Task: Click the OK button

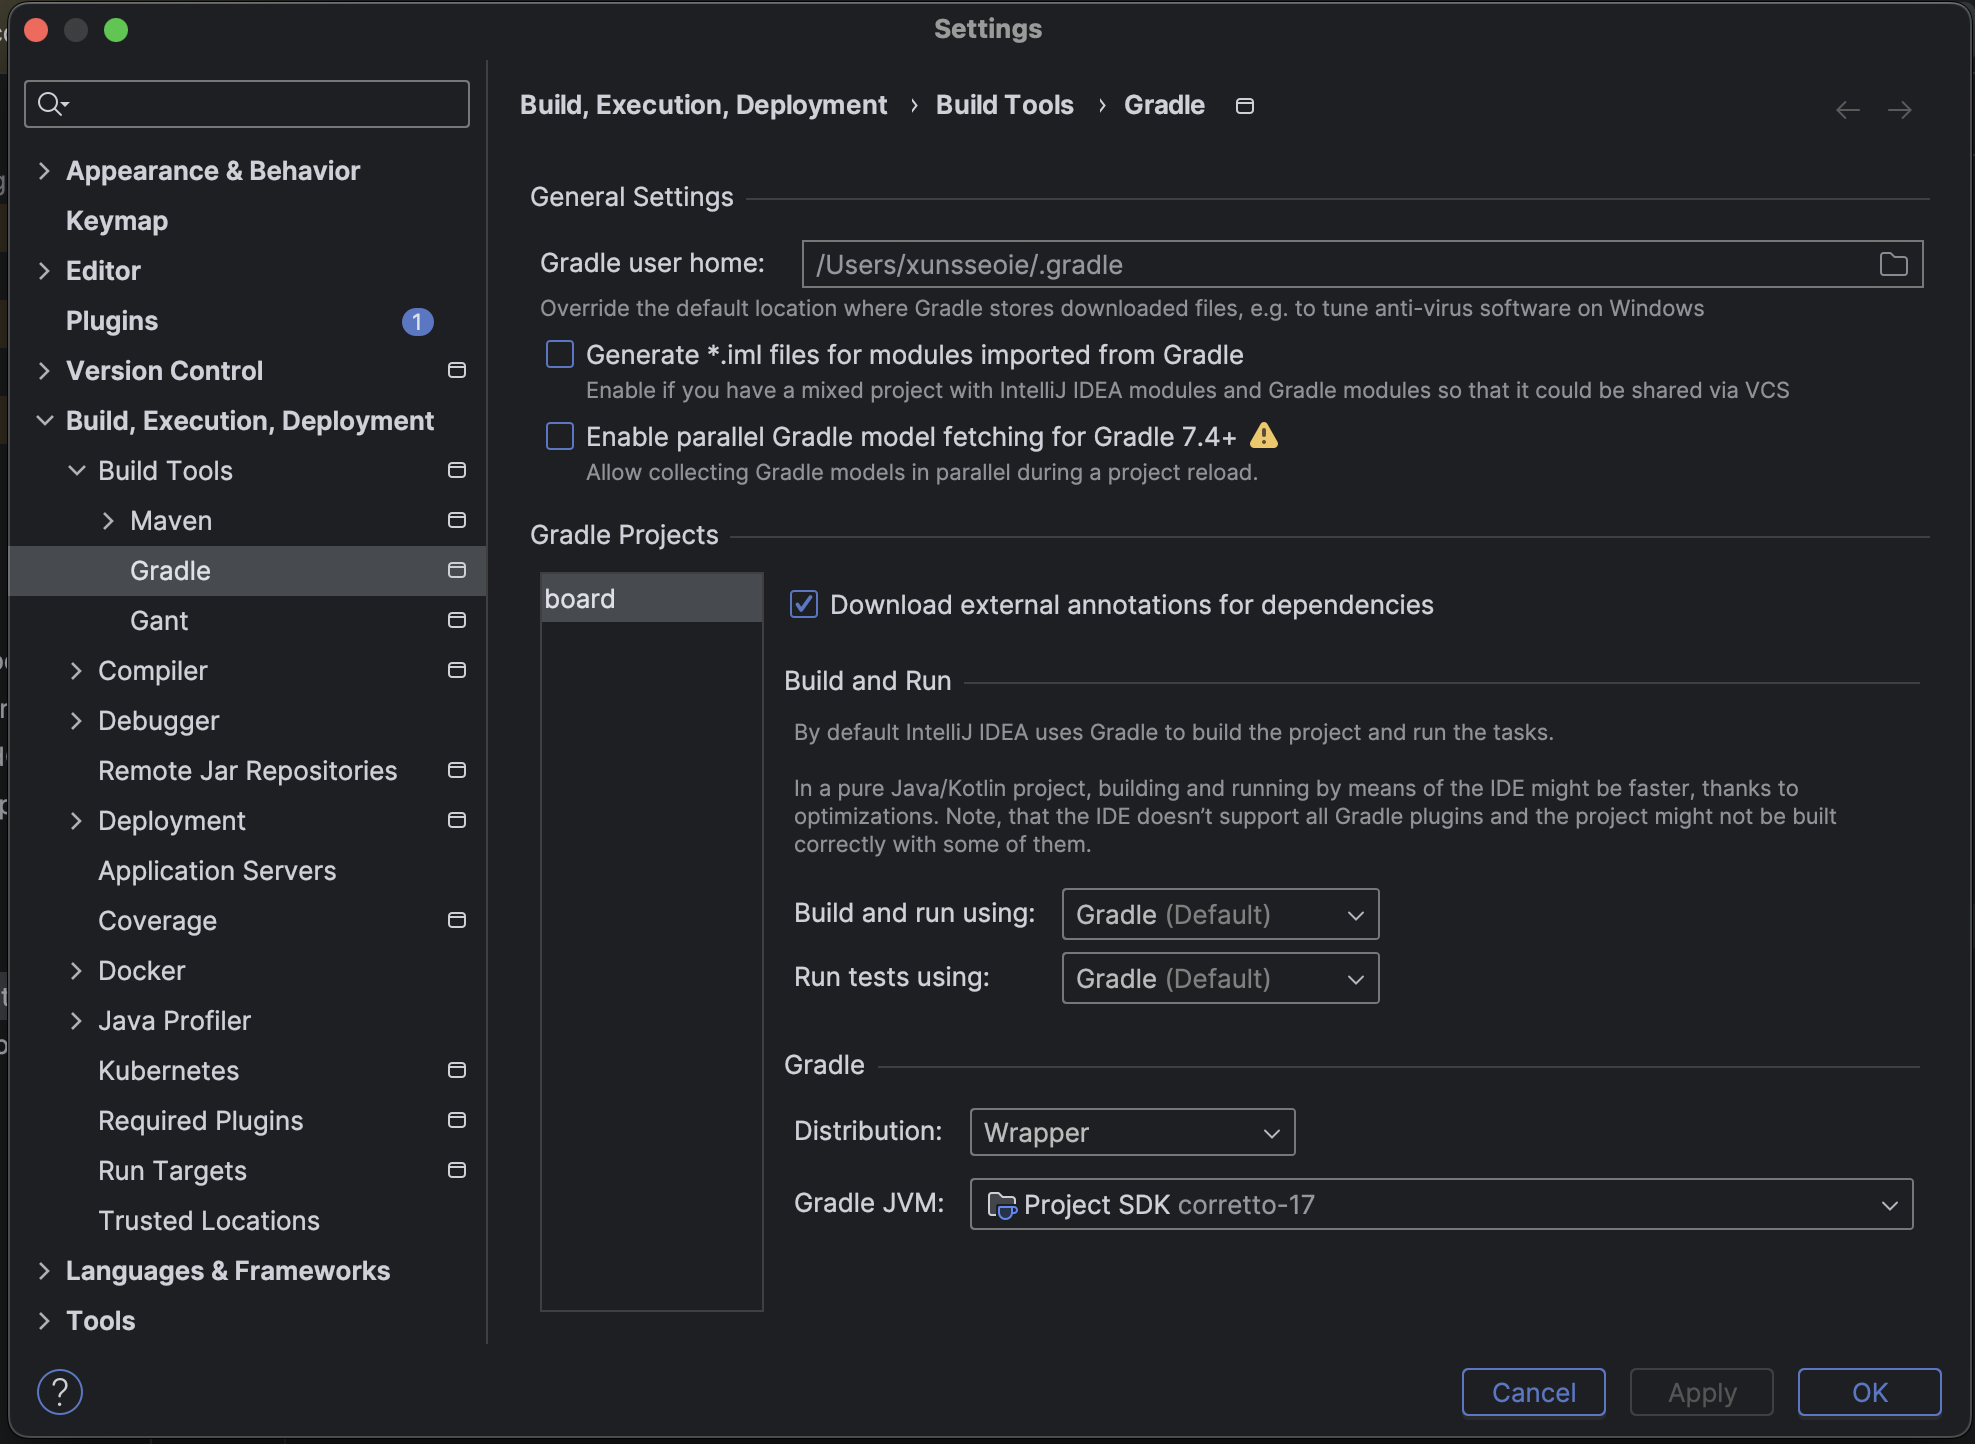Action: tap(1868, 1392)
